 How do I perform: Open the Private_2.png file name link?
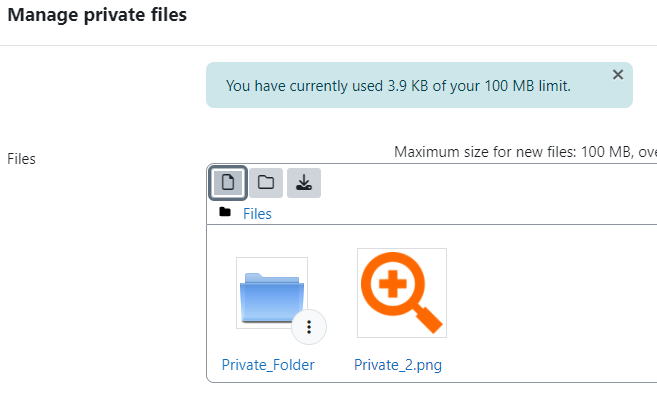pyautogui.click(x=398, y=365)
